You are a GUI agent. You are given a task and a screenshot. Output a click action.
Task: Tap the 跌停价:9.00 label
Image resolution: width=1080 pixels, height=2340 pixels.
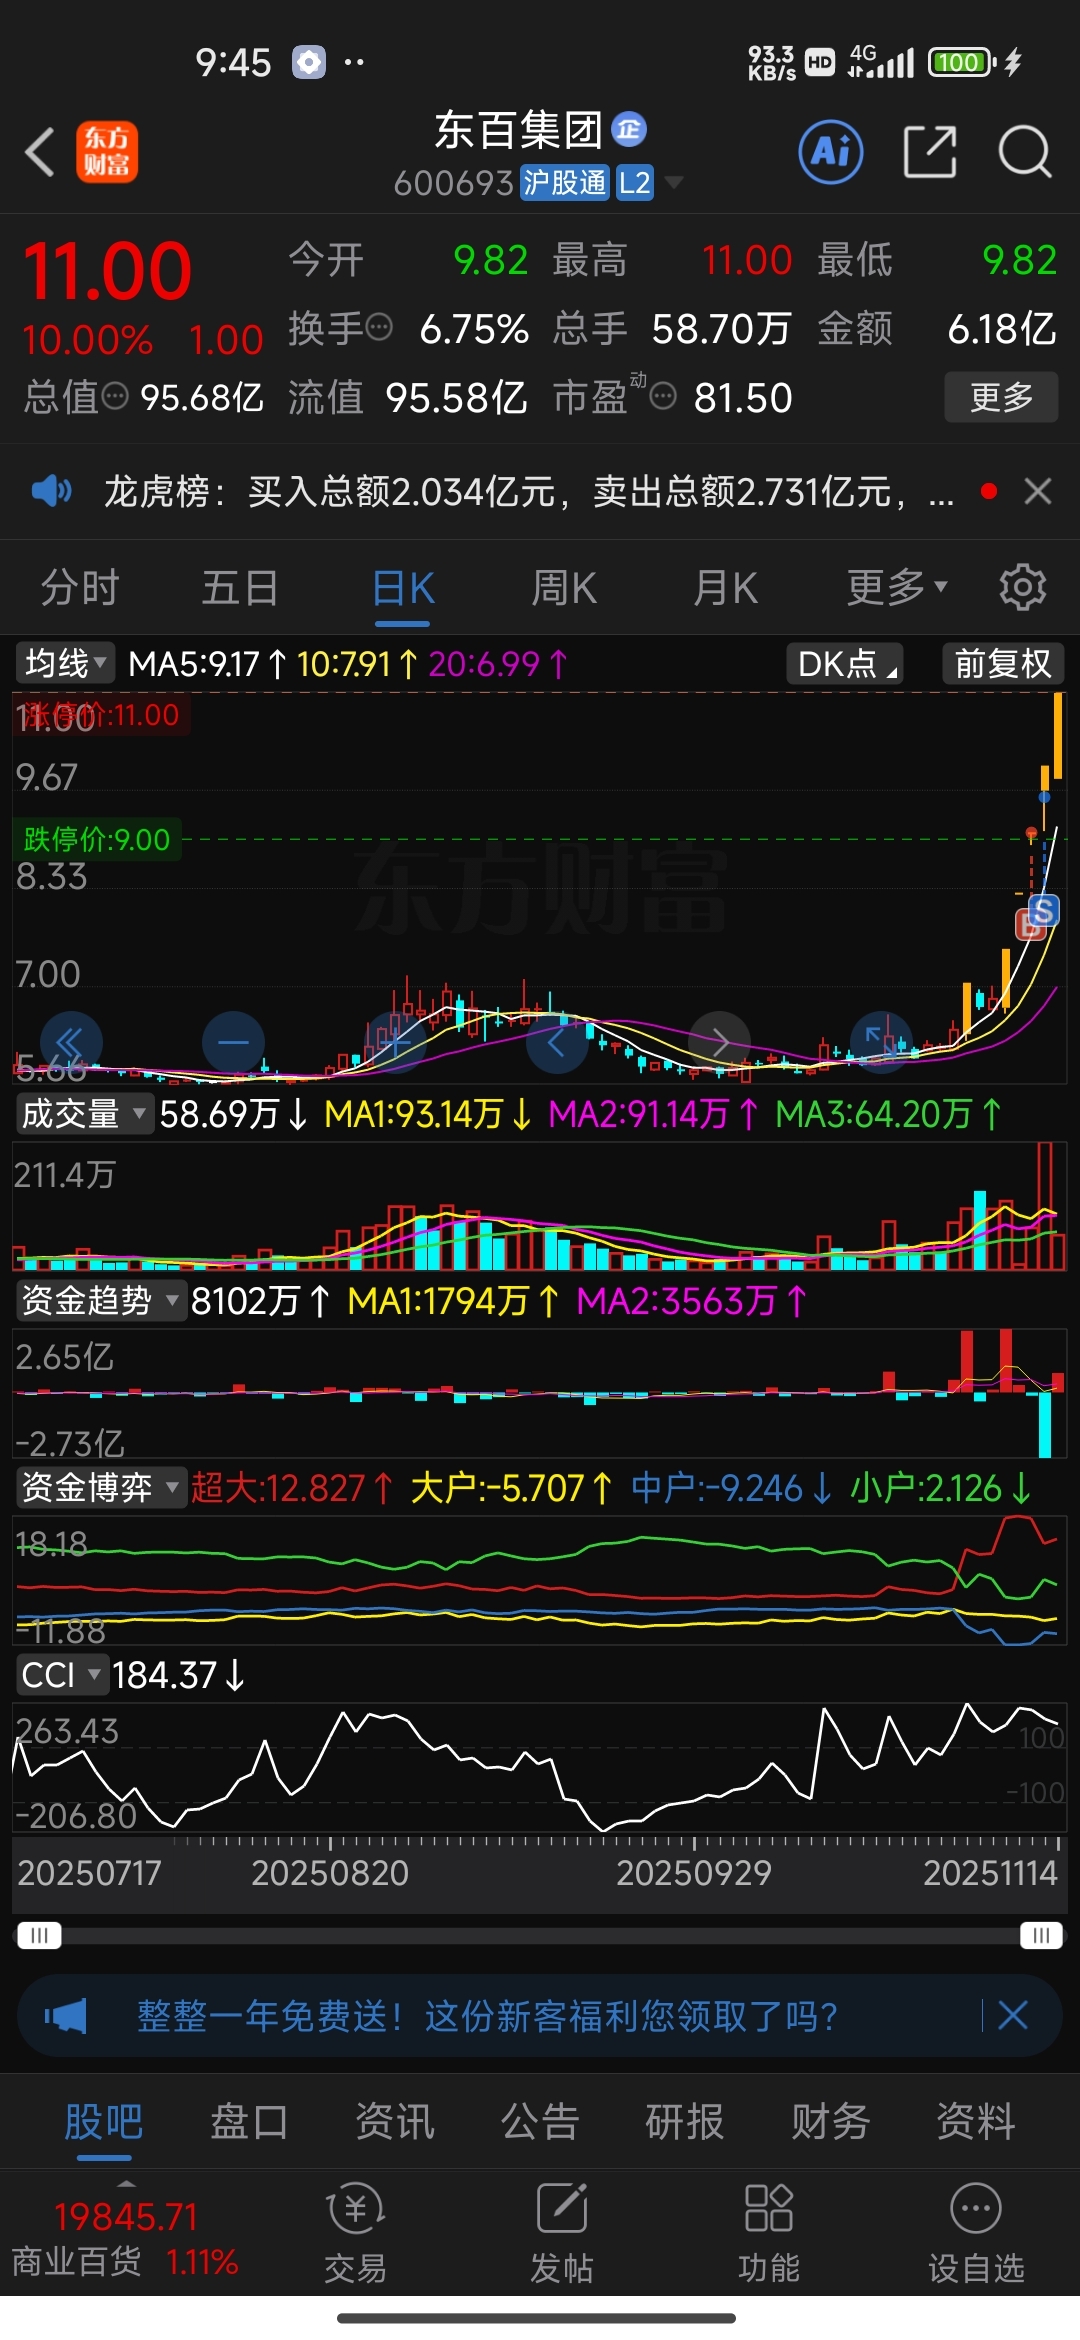coord(97,839)
